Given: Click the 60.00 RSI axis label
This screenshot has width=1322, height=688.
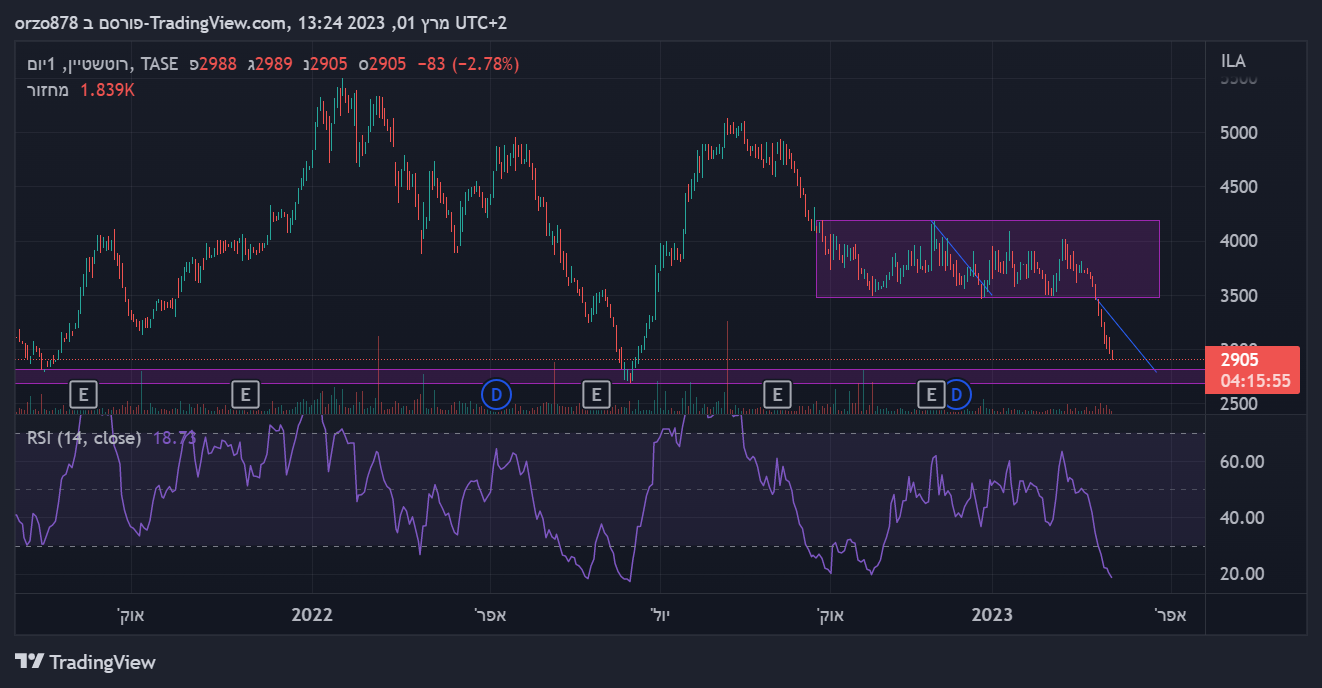Looking at the screenshot, I should [x=1243, y=462].
